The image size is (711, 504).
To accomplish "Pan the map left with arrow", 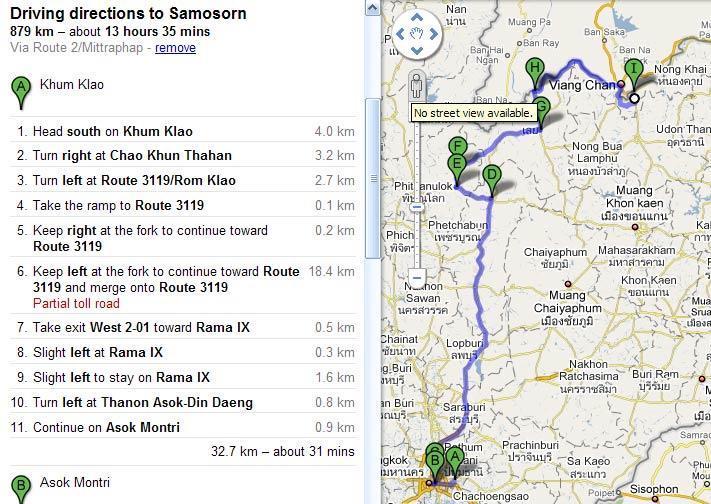I will (x=400, y=34).
